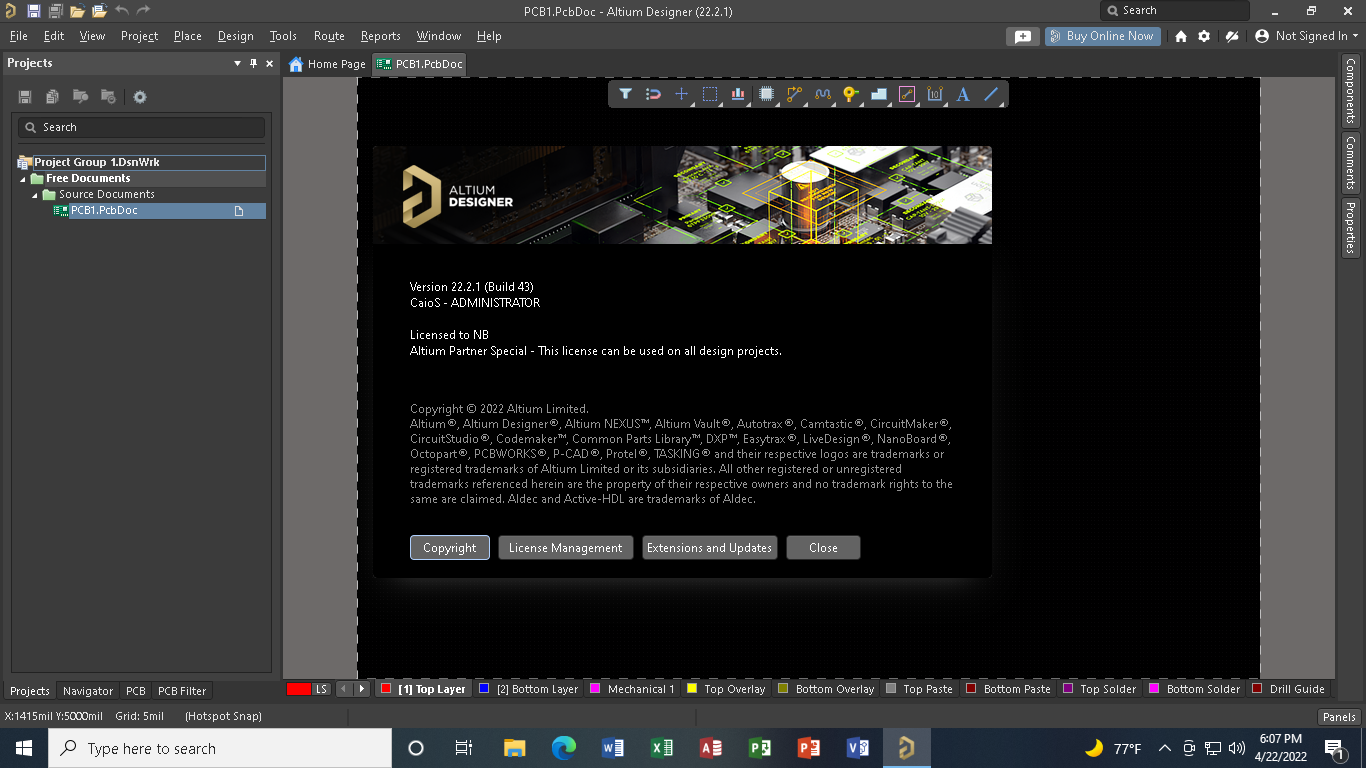Collapse the Source Documents folder
The width and height of the screenshot is (1366, 768).
coord(35,195)
